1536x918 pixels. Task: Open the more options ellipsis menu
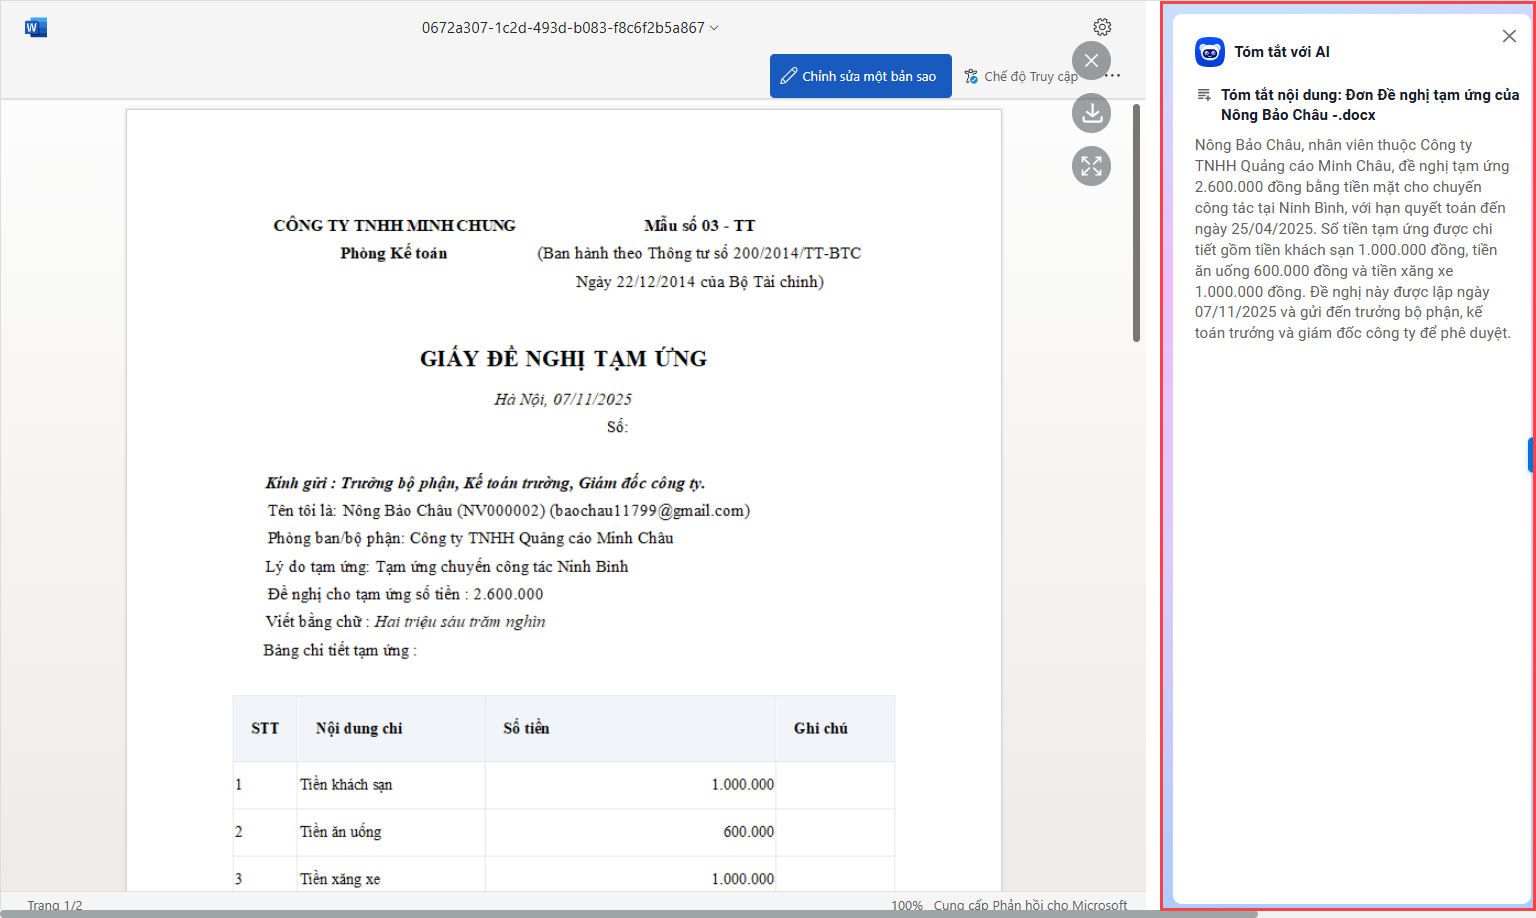pos(1114,76)
